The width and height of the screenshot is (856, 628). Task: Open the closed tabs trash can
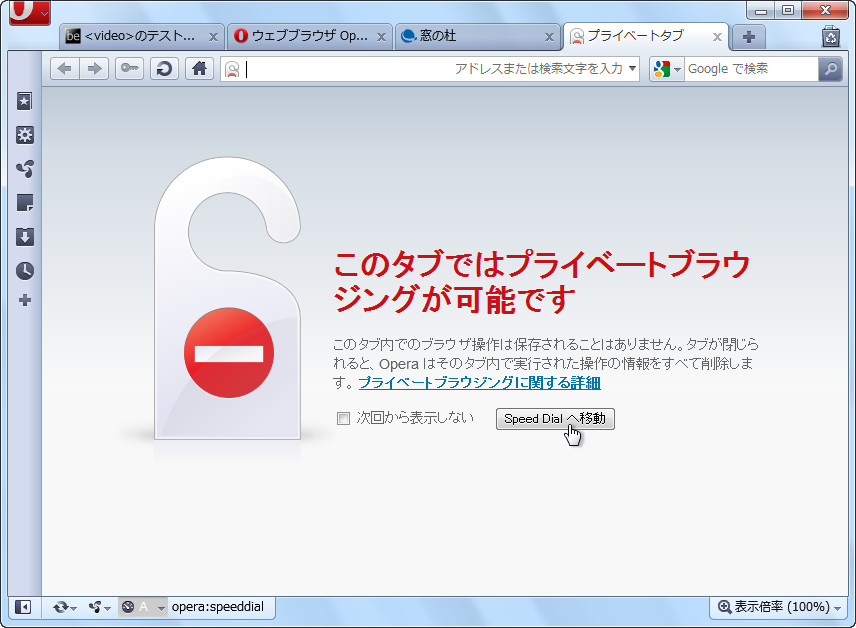(831, 37)
